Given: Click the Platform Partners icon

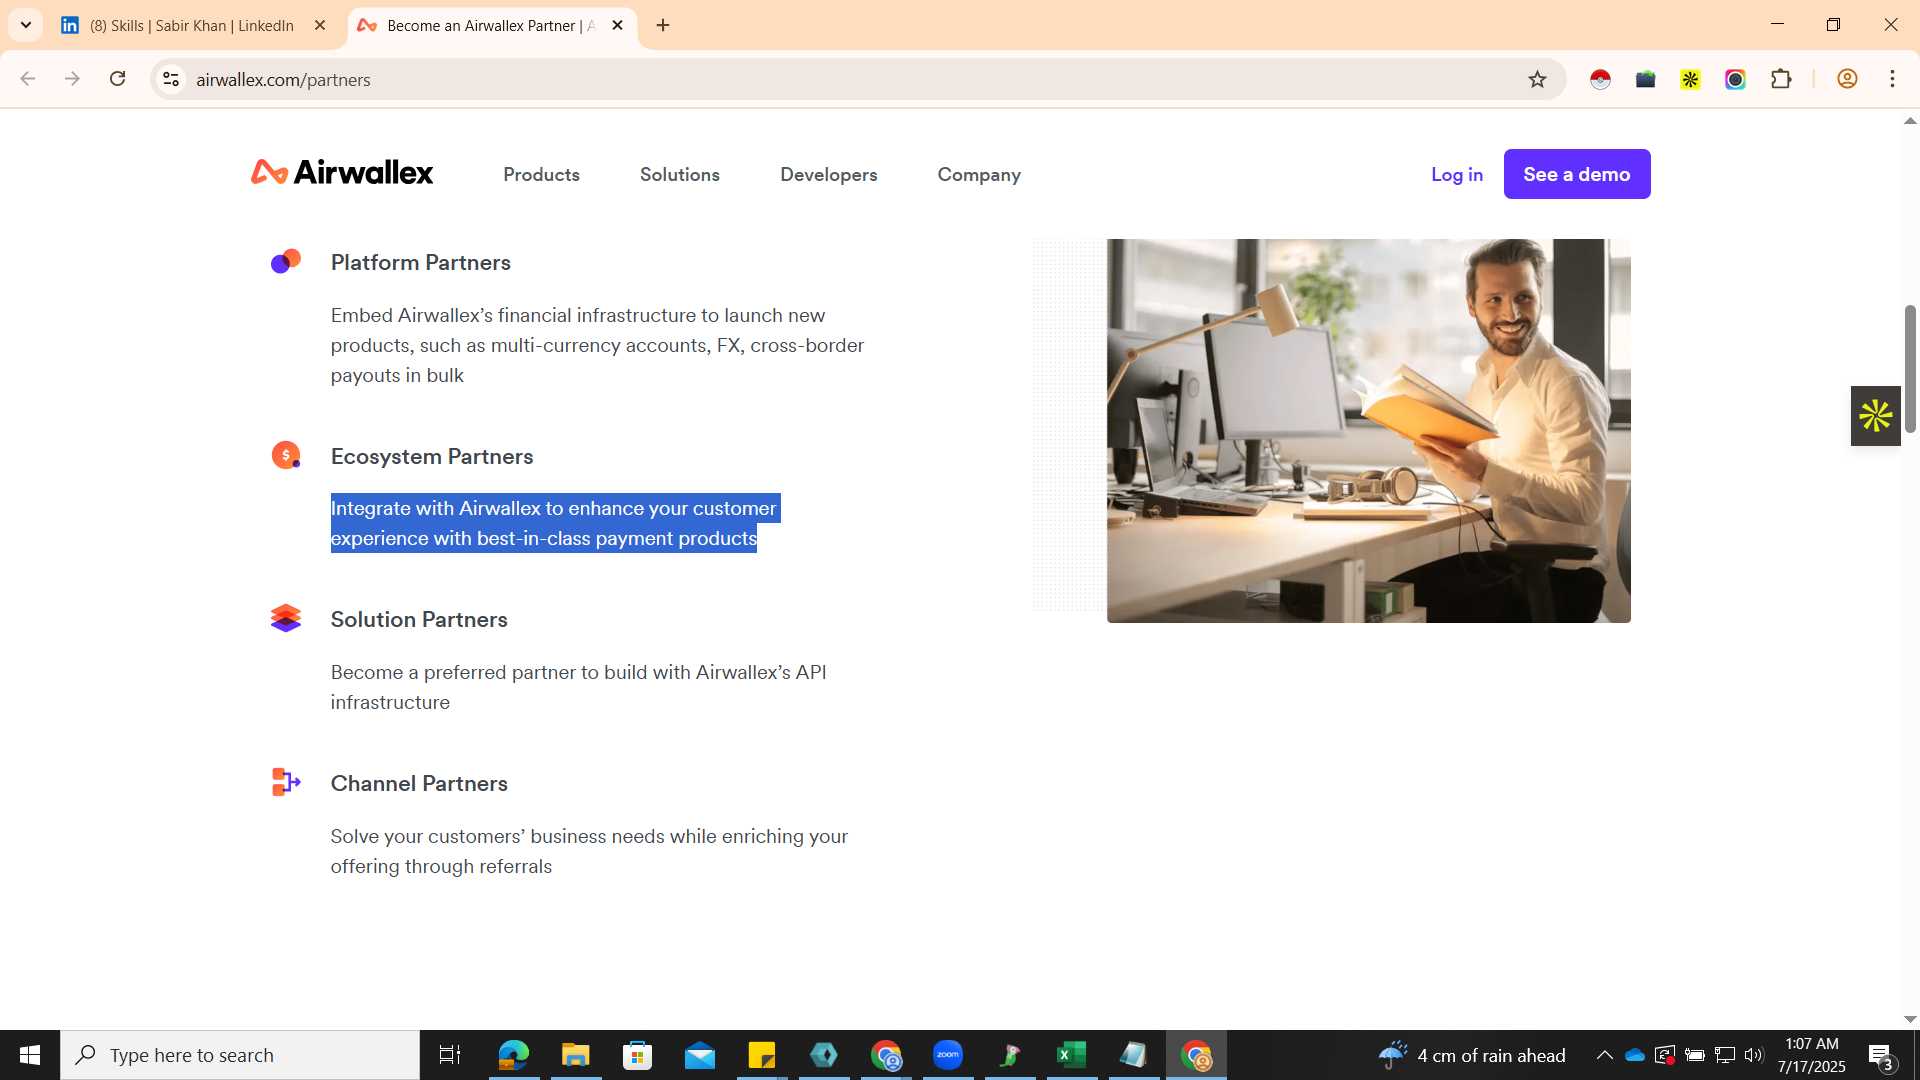Looking at the screenshot, I should 286,261.
